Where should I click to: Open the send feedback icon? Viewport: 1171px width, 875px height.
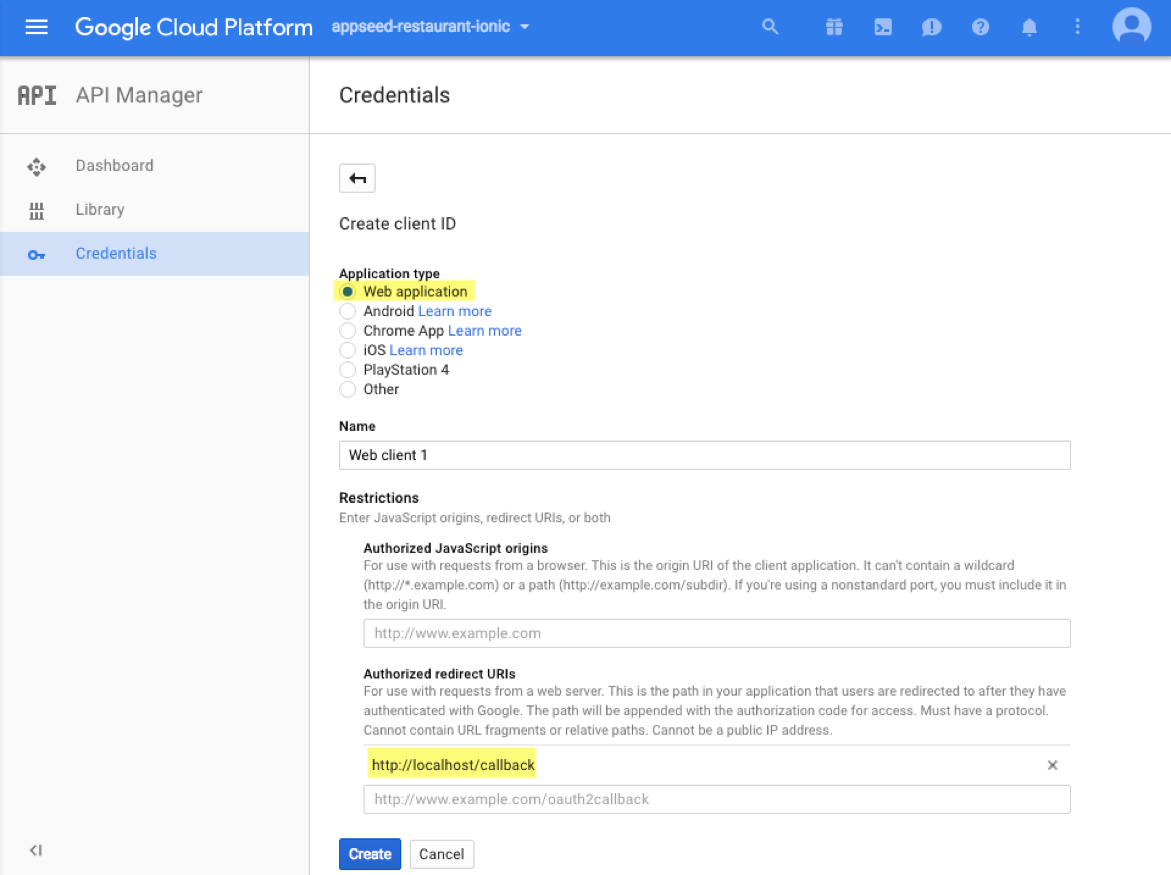tap(931, 28)
